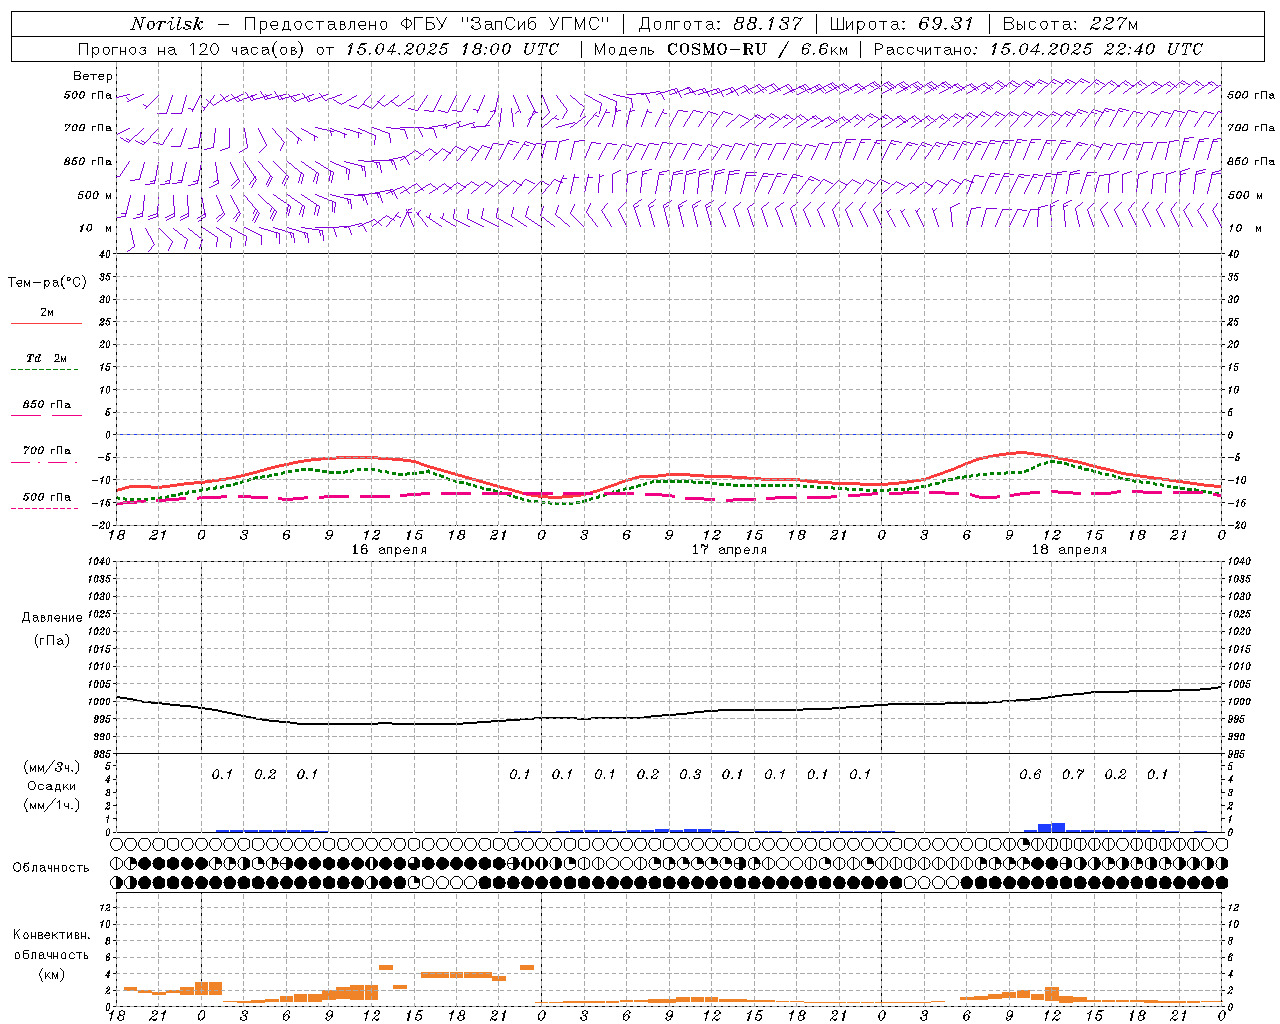This screenshot has width=1280, height=1024.
Task: Click the 'Широта: 69.31' latitude value
Action: point(902,24)
